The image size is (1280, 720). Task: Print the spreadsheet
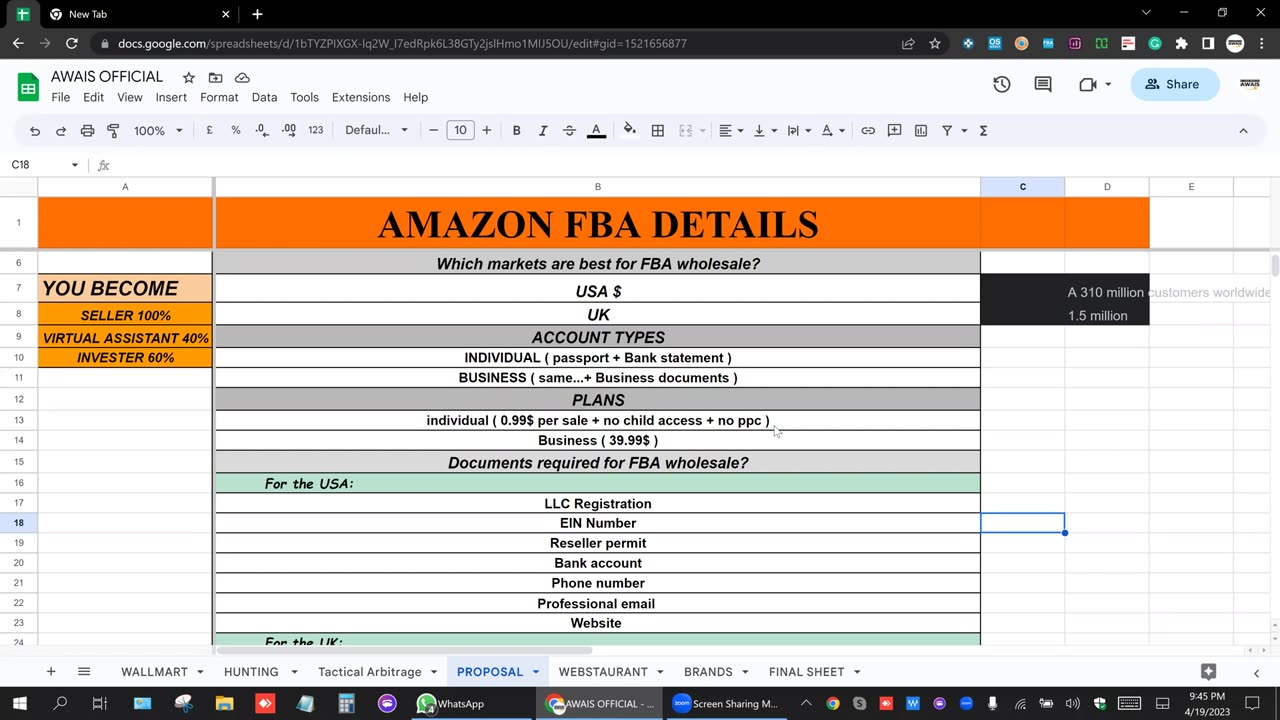(87, 130)
